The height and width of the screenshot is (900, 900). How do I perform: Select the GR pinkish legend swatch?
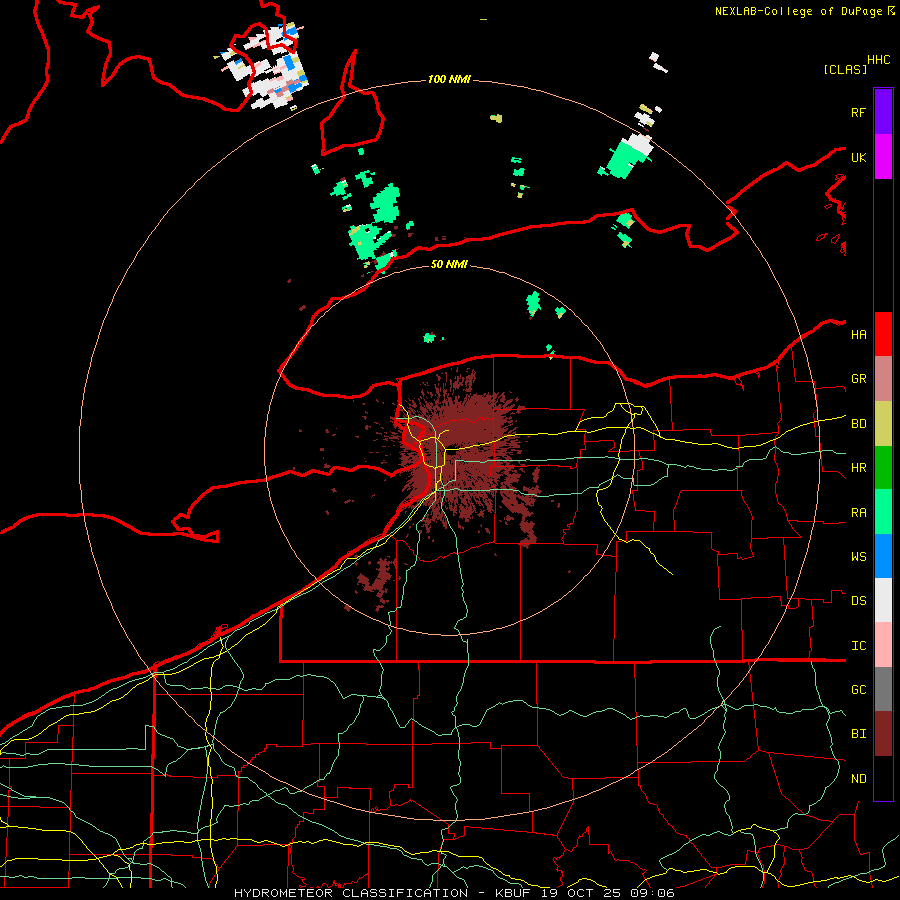(x=883, y=378)
